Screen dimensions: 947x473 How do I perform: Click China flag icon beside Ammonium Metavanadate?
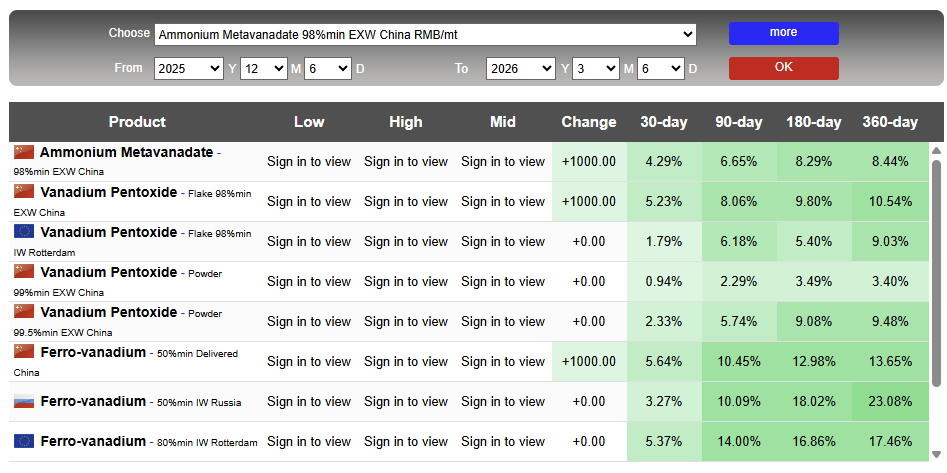coord(24,152)
